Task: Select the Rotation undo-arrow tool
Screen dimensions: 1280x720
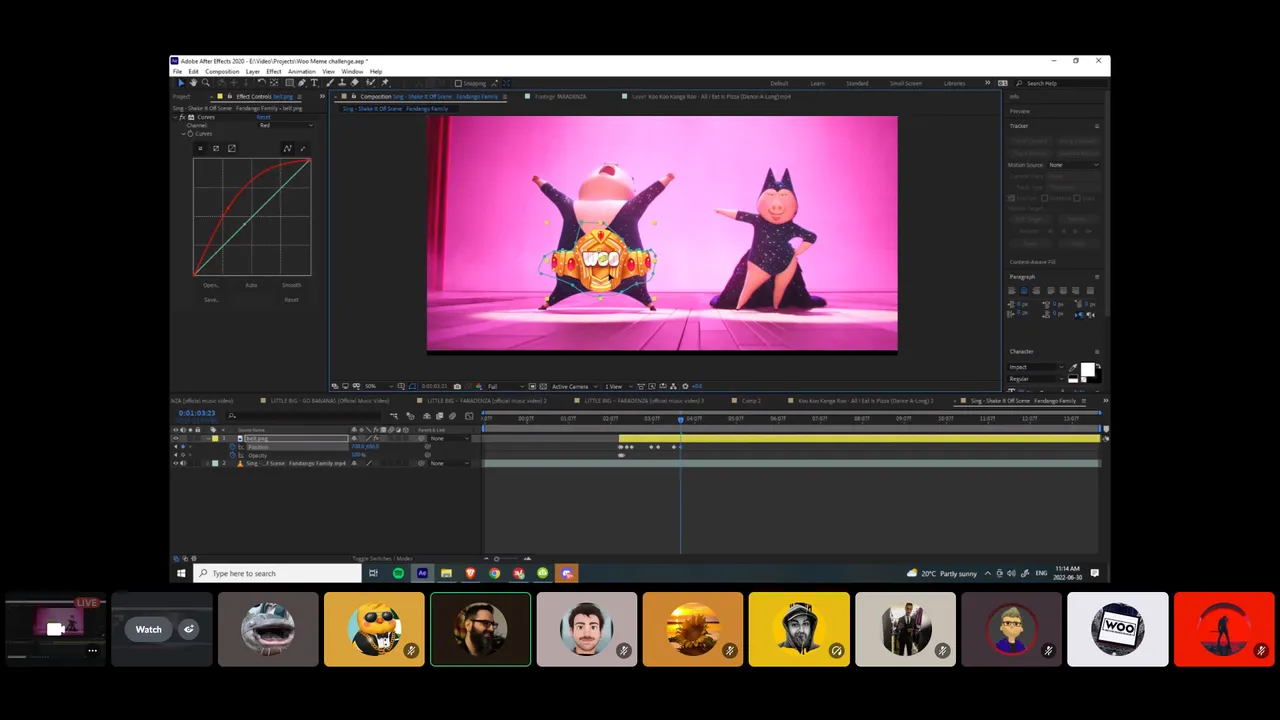Action: point(261,83)
